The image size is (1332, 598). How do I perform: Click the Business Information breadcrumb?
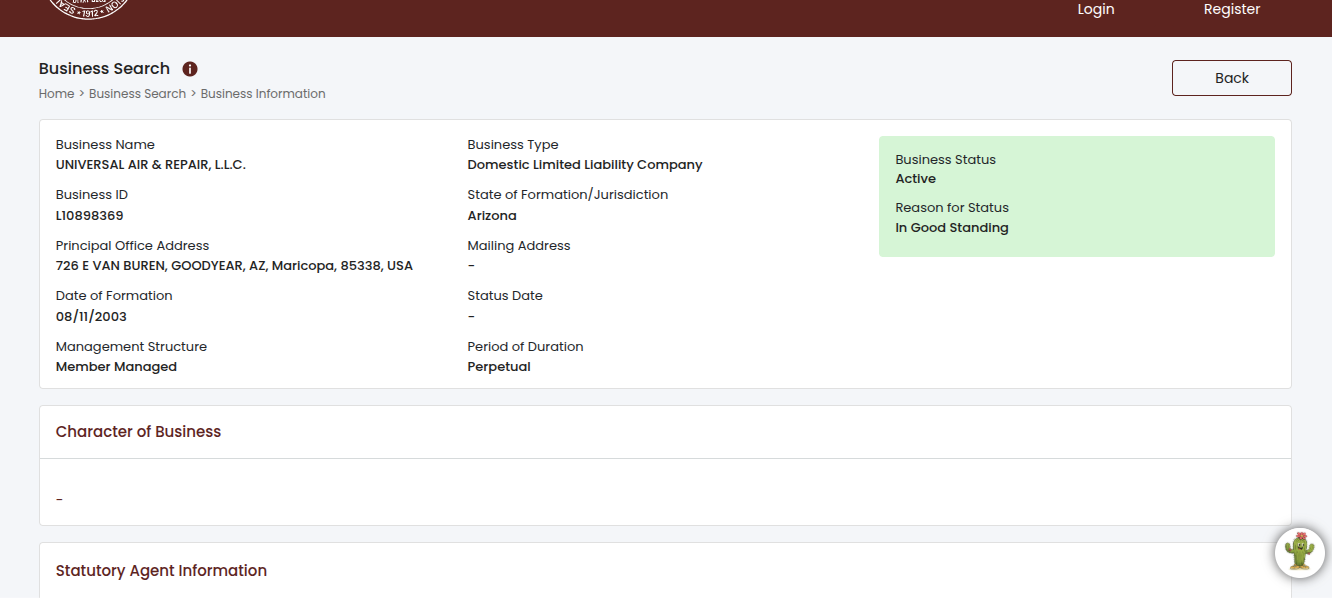(263, 94)
